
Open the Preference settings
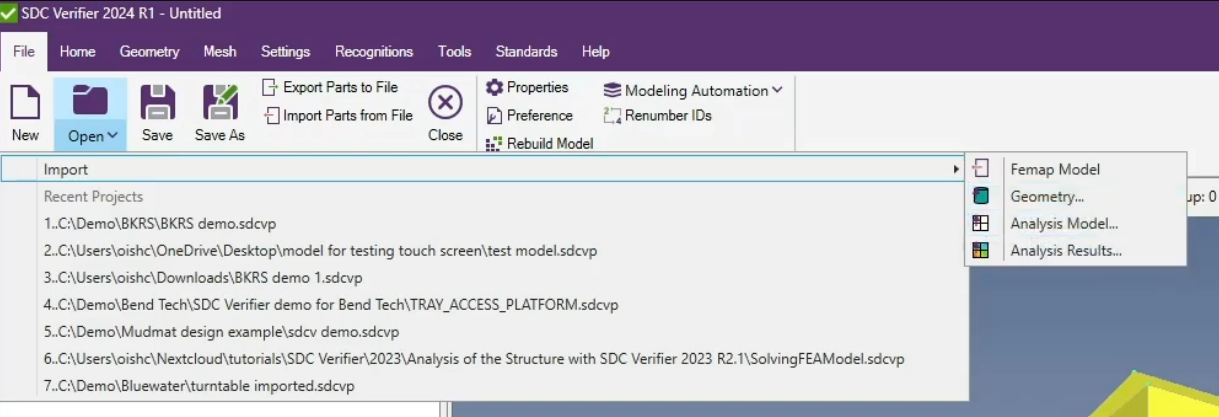pos(529,115)
